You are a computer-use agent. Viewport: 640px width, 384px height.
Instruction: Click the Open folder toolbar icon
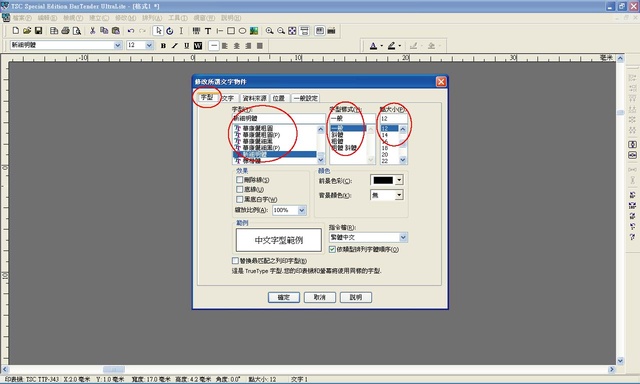pos(27,31)
